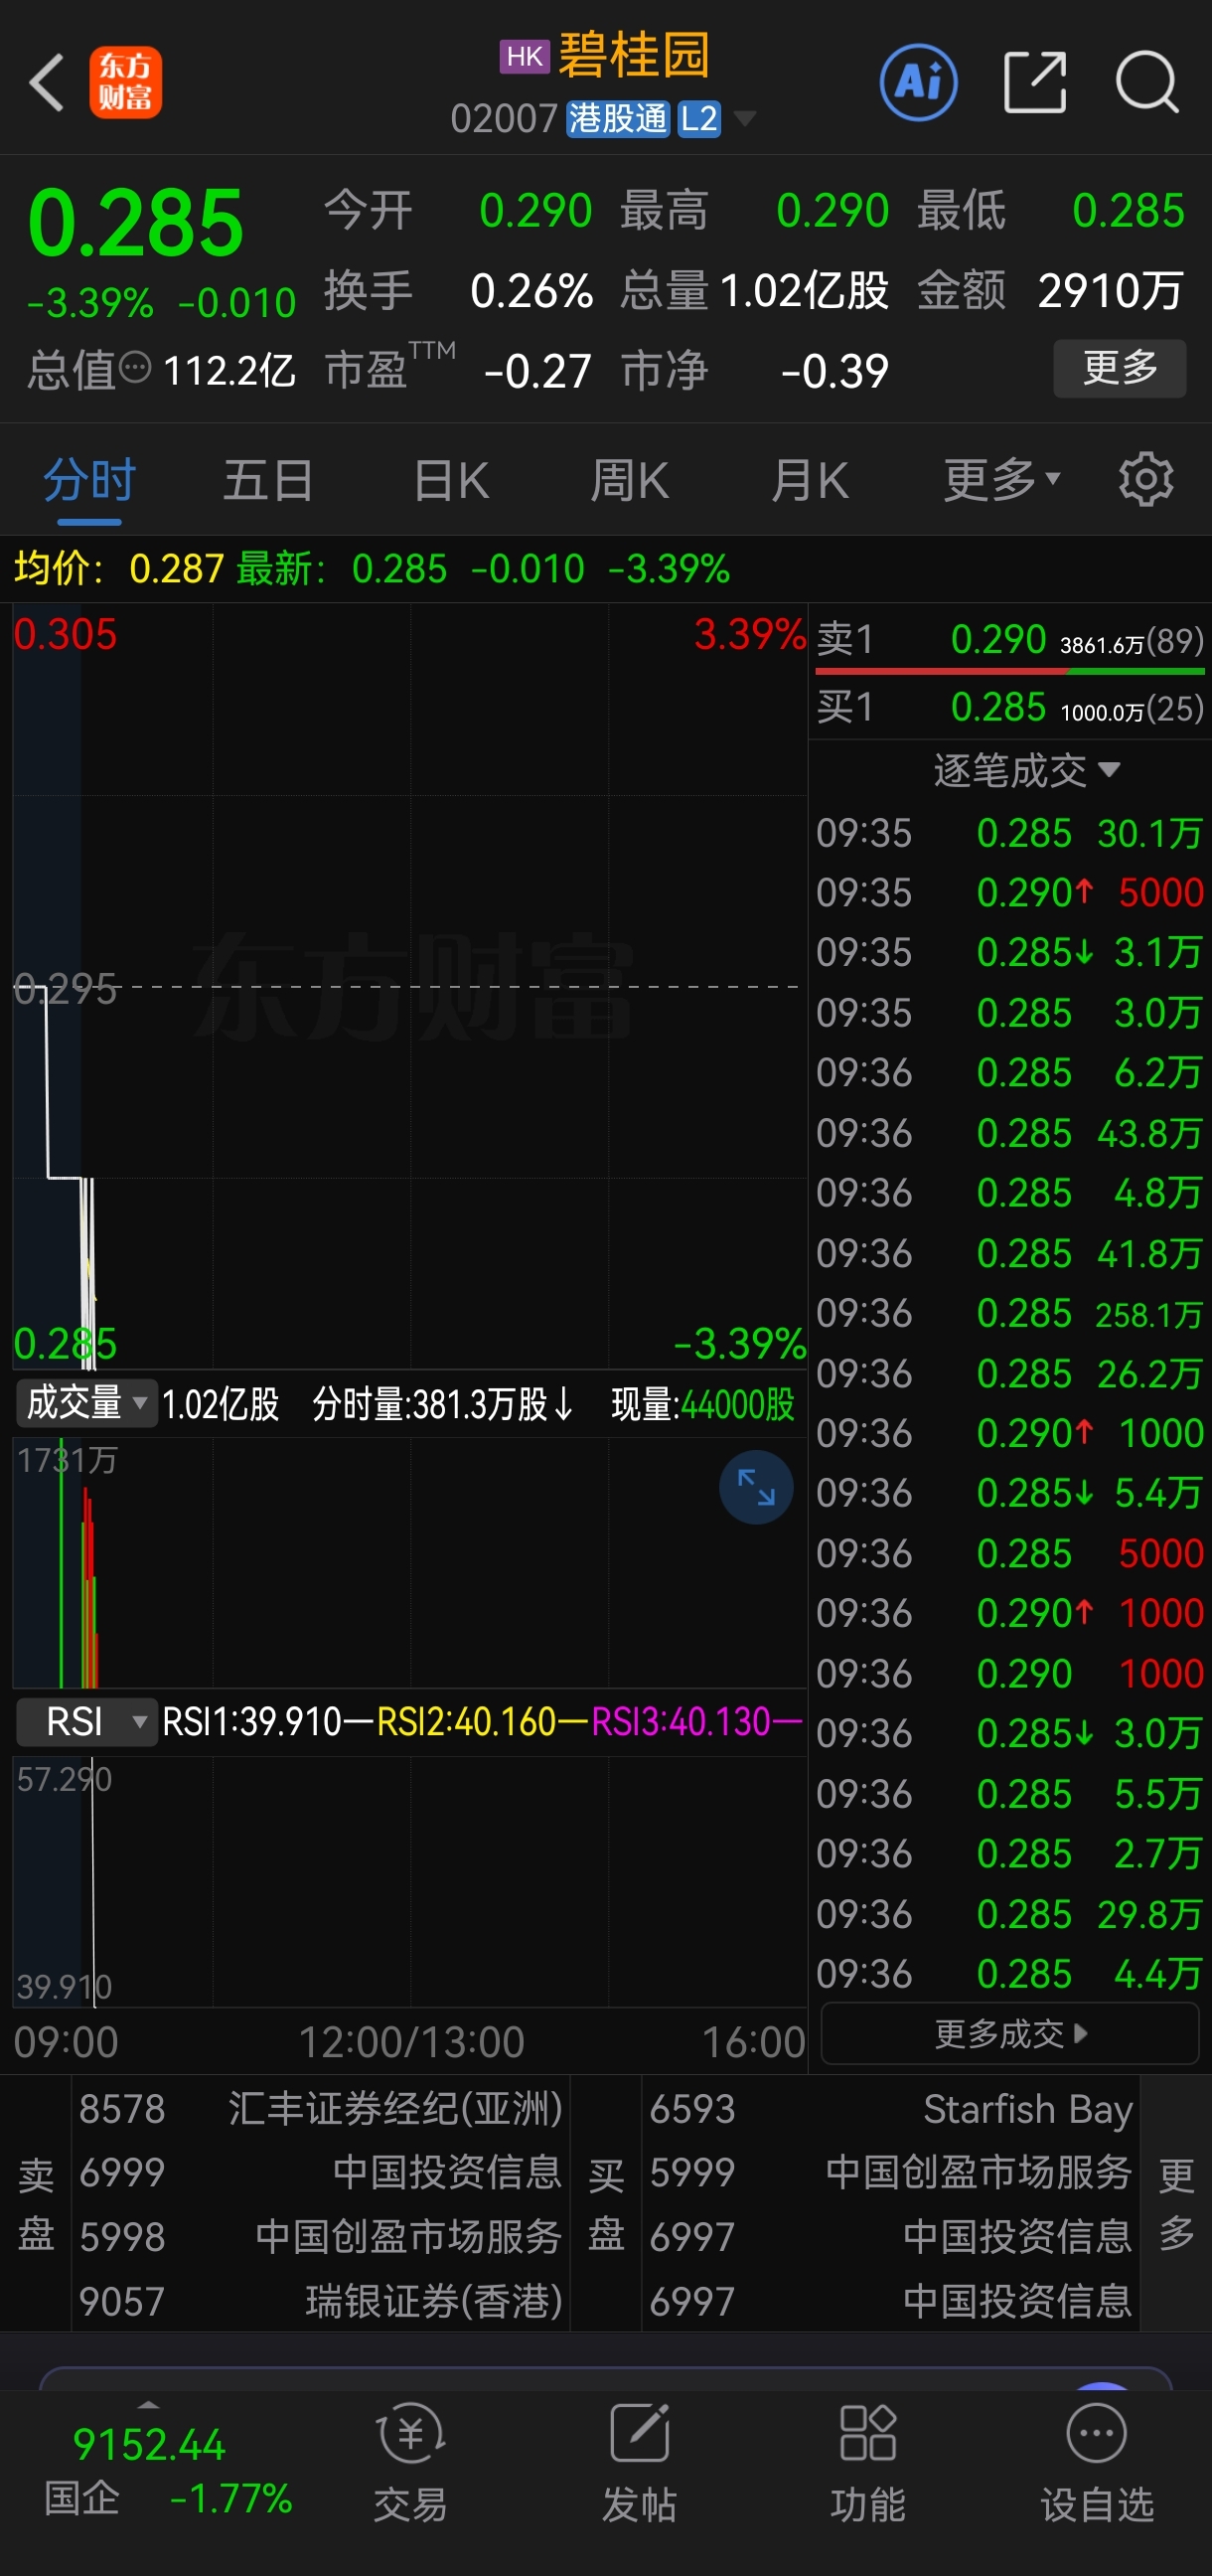Tap the 0.285 current price
The width and height of the screenshot is (1212, 2576).
(135, 222)
